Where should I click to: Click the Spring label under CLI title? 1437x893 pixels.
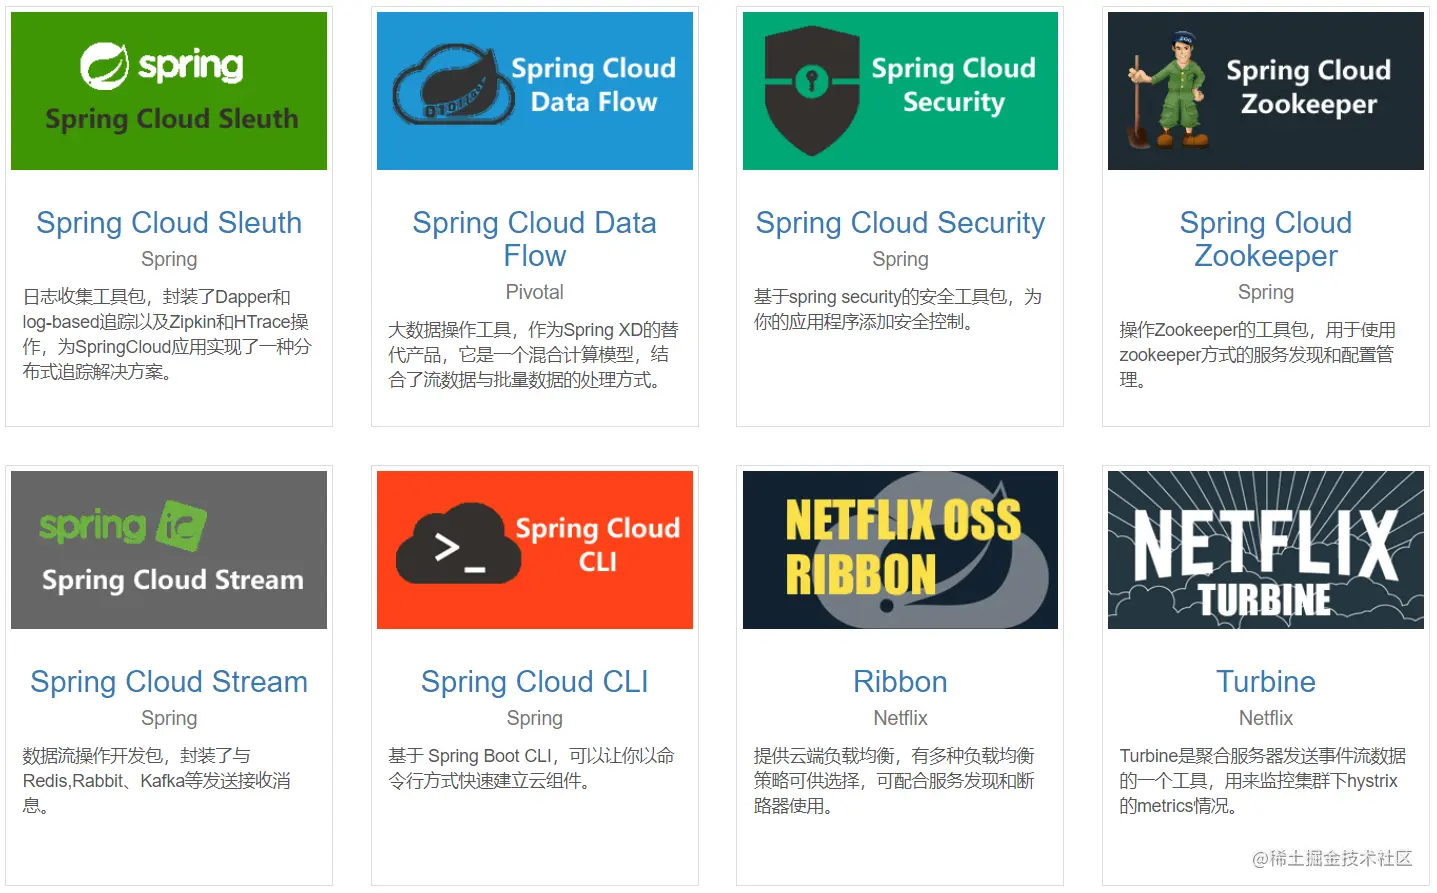point(535,718)
